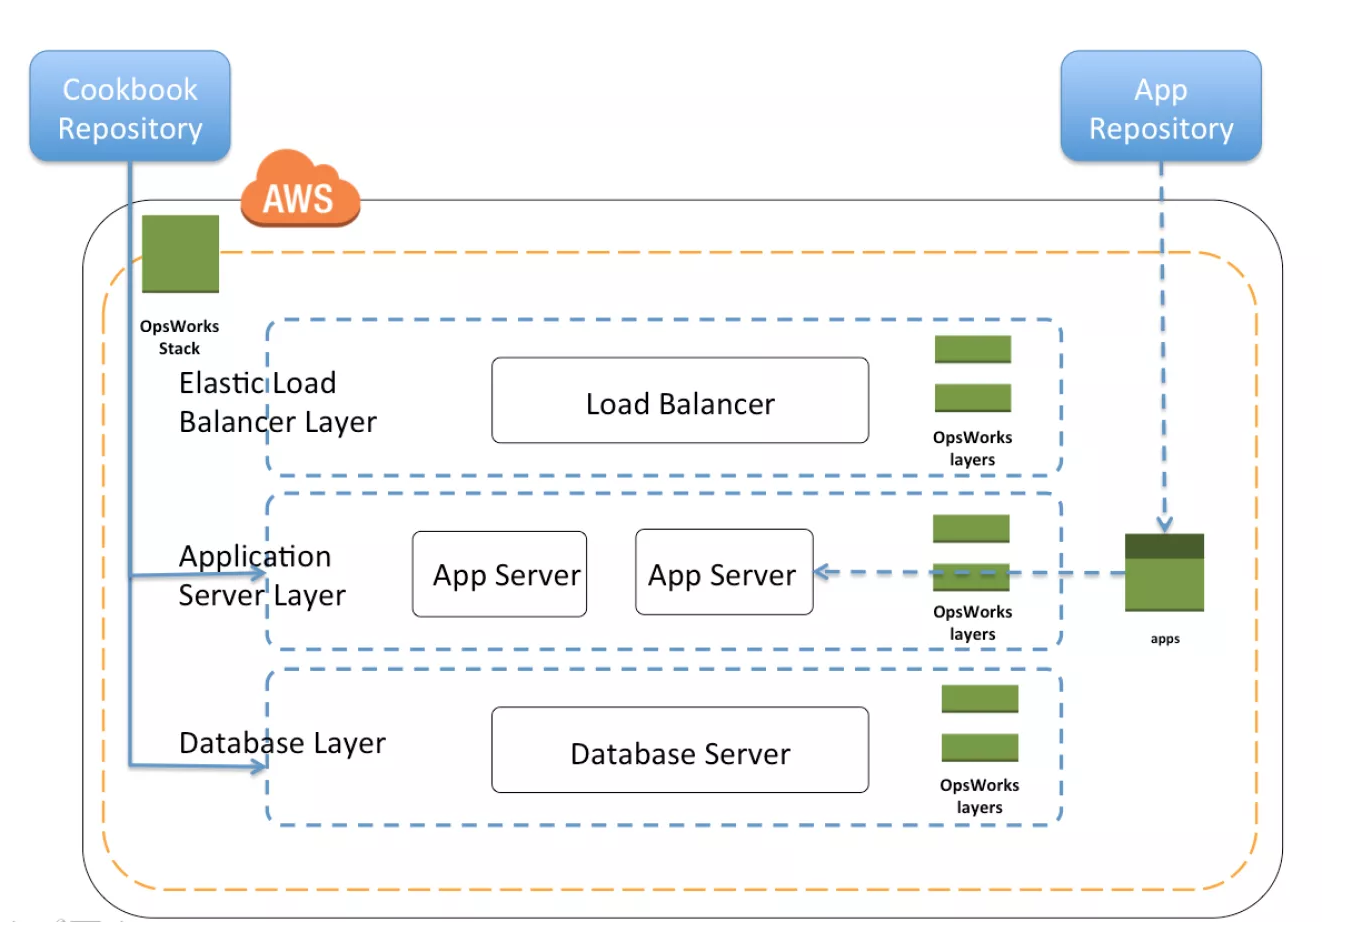Click the OpsWorks layers icon in Elastic Load Balancer Layer

pyautogui.click(x=973, y=374)
